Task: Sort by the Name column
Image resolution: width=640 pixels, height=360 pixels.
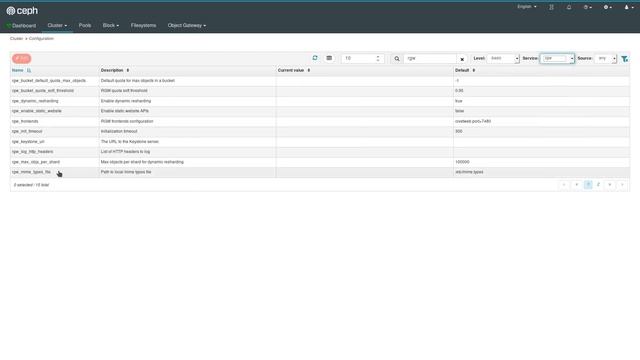Action: 21,70
